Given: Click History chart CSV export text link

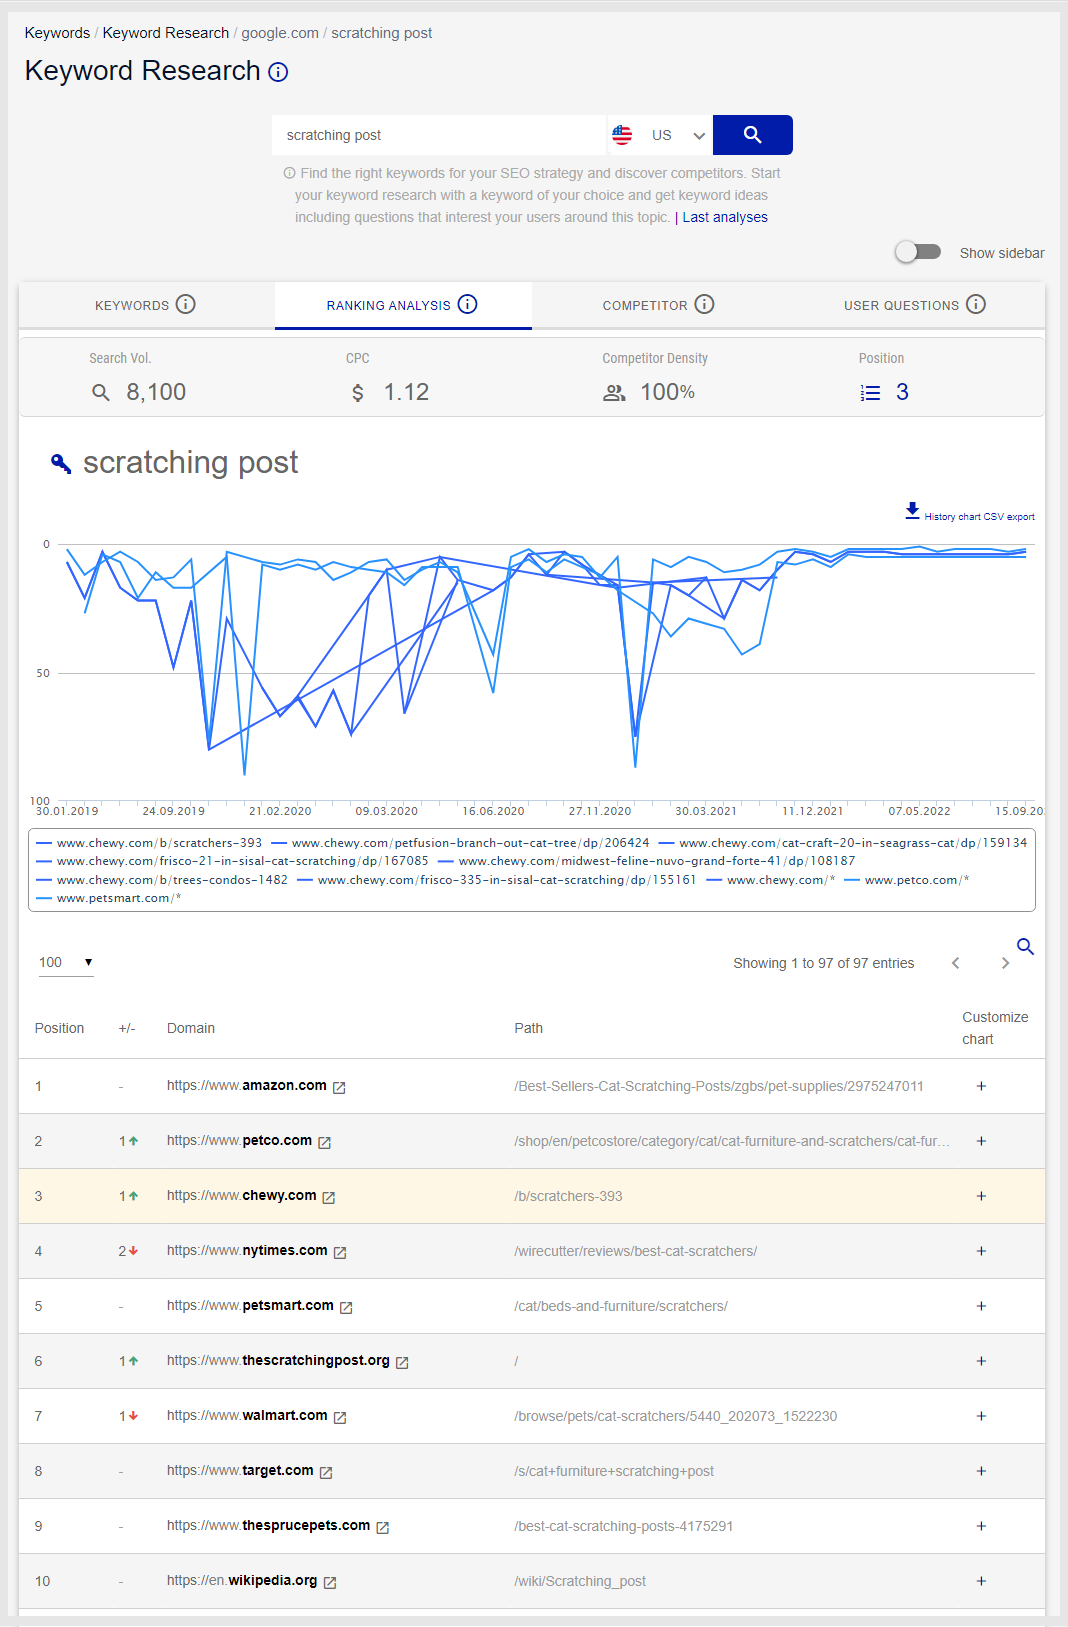Looking at the screenshot, I should pos(979,517).
